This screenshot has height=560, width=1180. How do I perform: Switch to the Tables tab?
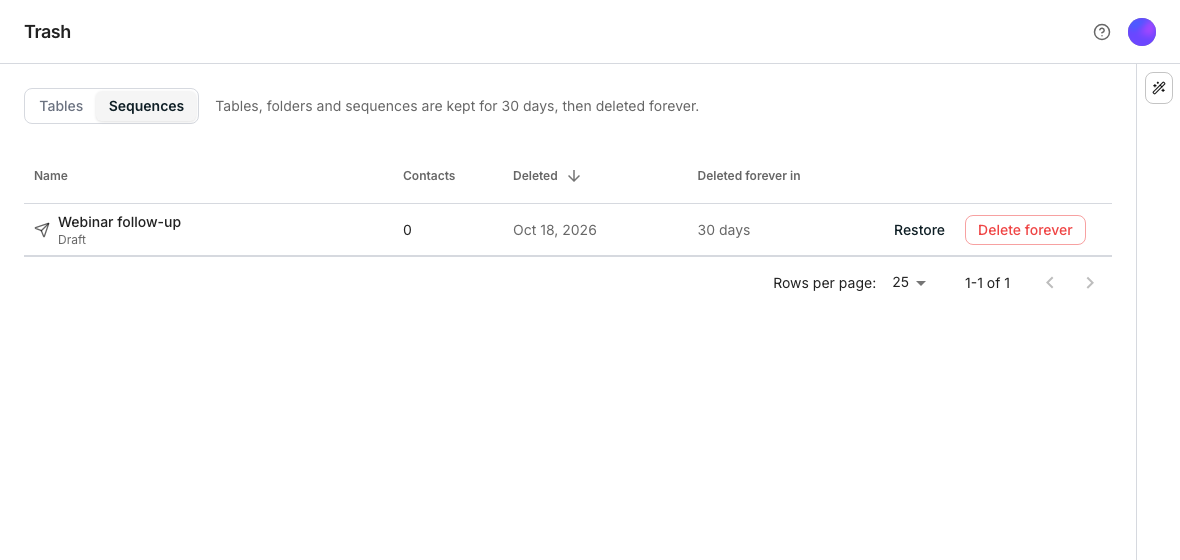(x=61, y=106)
